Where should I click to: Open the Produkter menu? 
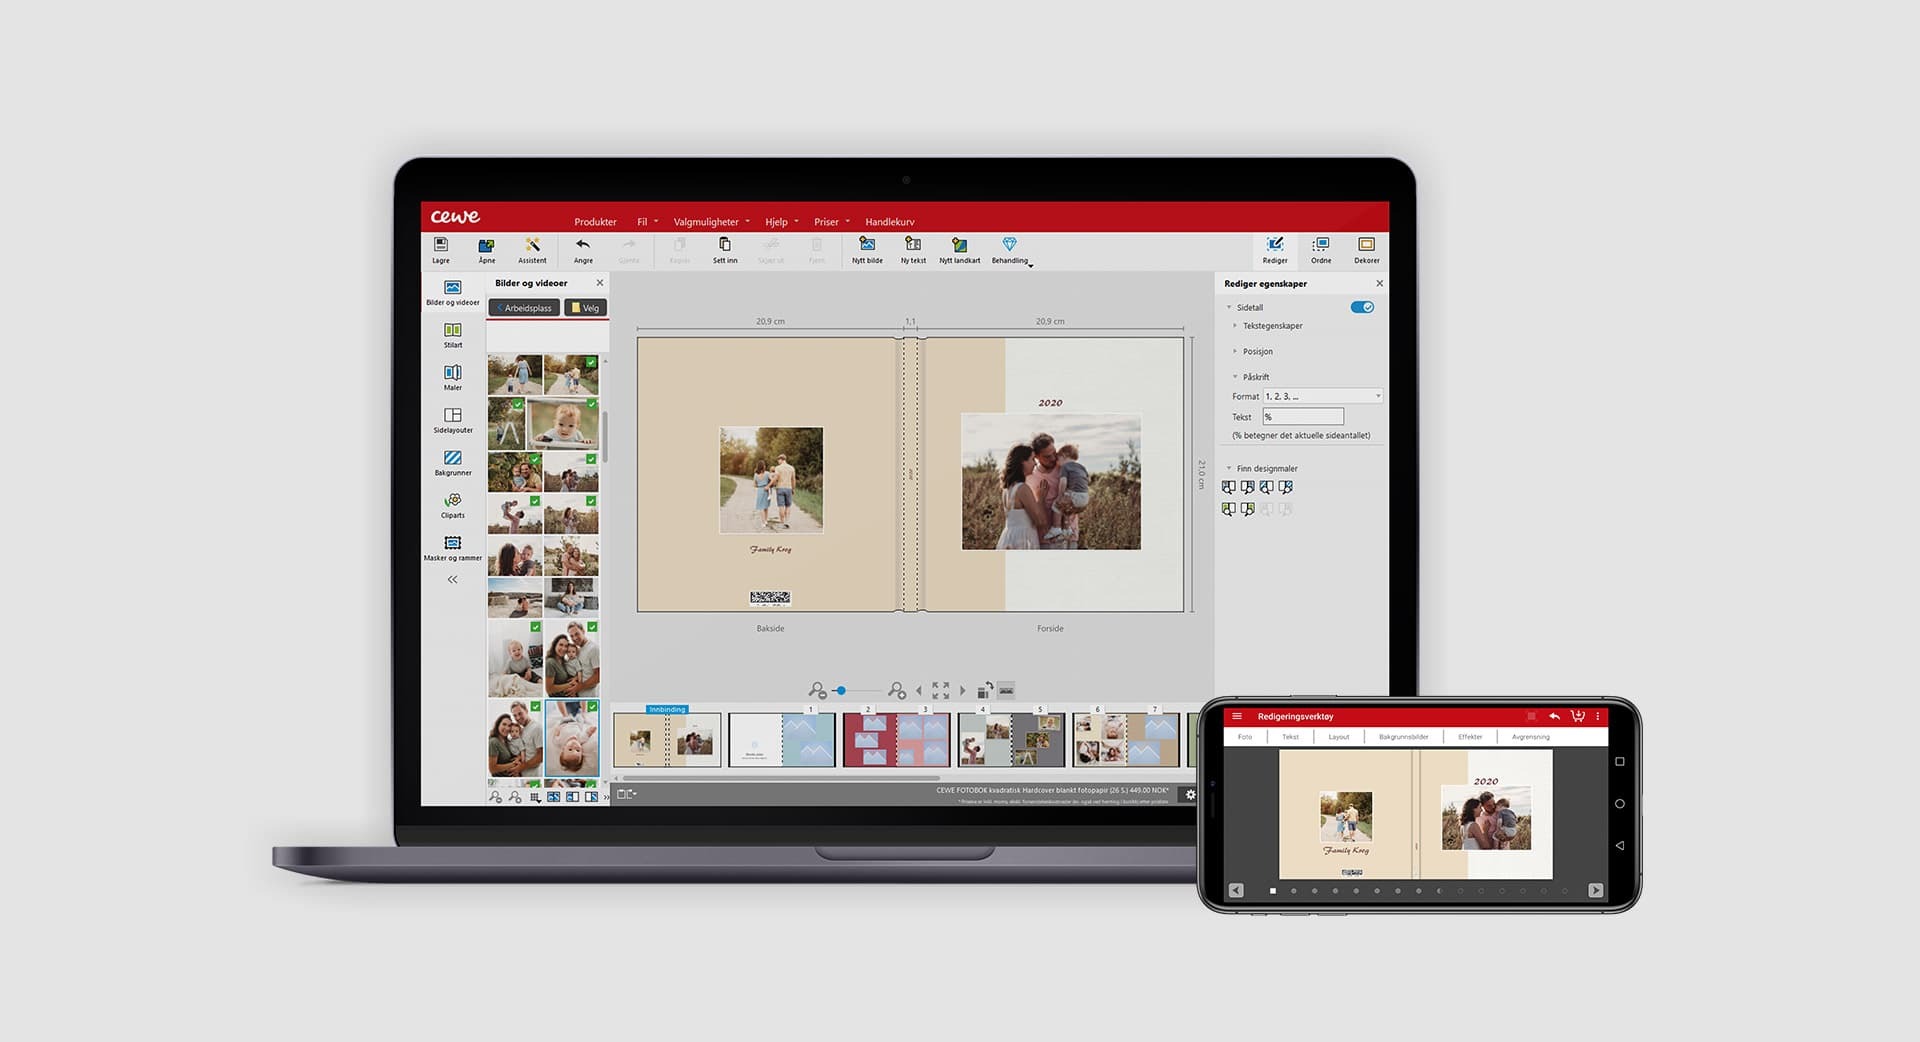pyautogui.click(x=595, y=222)
